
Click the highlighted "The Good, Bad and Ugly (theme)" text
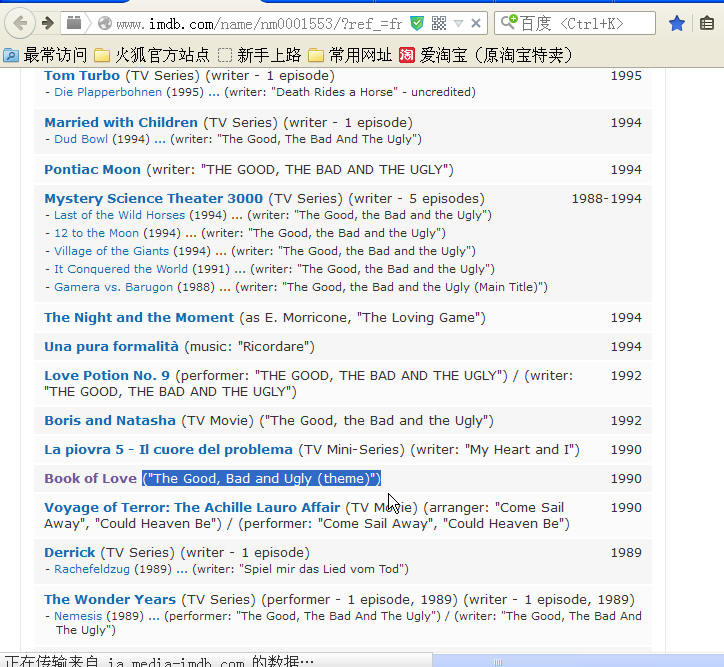click(261, 479)
